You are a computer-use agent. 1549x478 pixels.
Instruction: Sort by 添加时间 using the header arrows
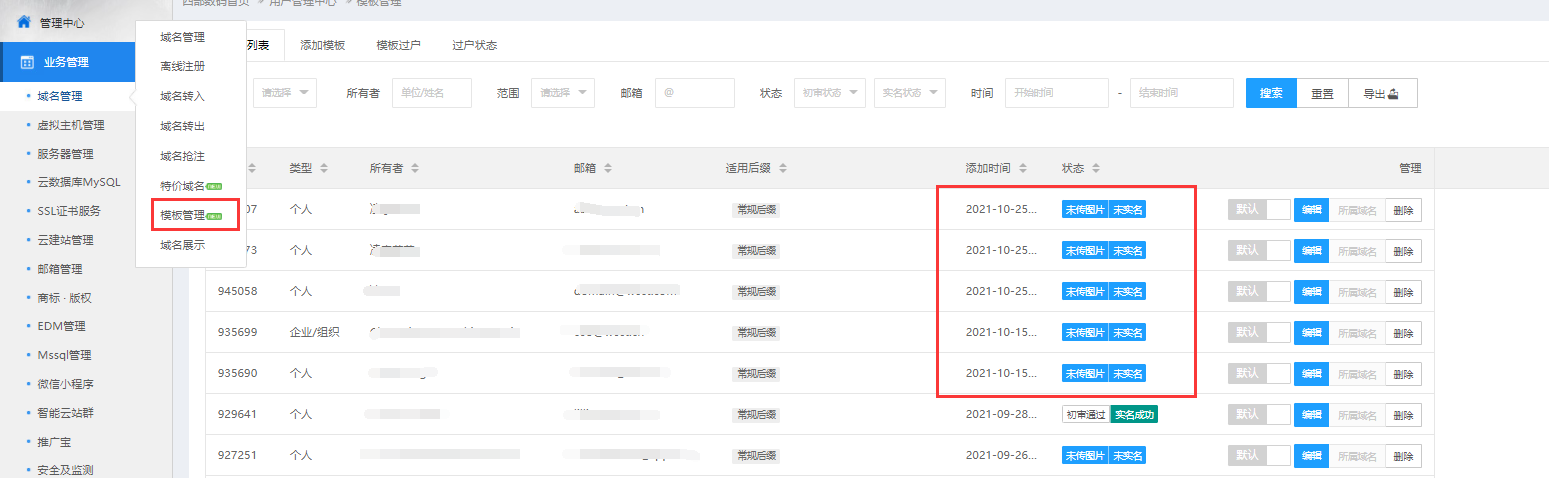tap(1023, 168)
